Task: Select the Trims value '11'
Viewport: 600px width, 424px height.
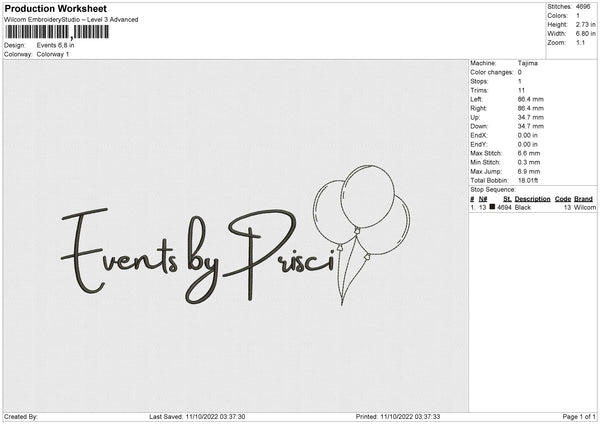Action: tap(521, 90)
